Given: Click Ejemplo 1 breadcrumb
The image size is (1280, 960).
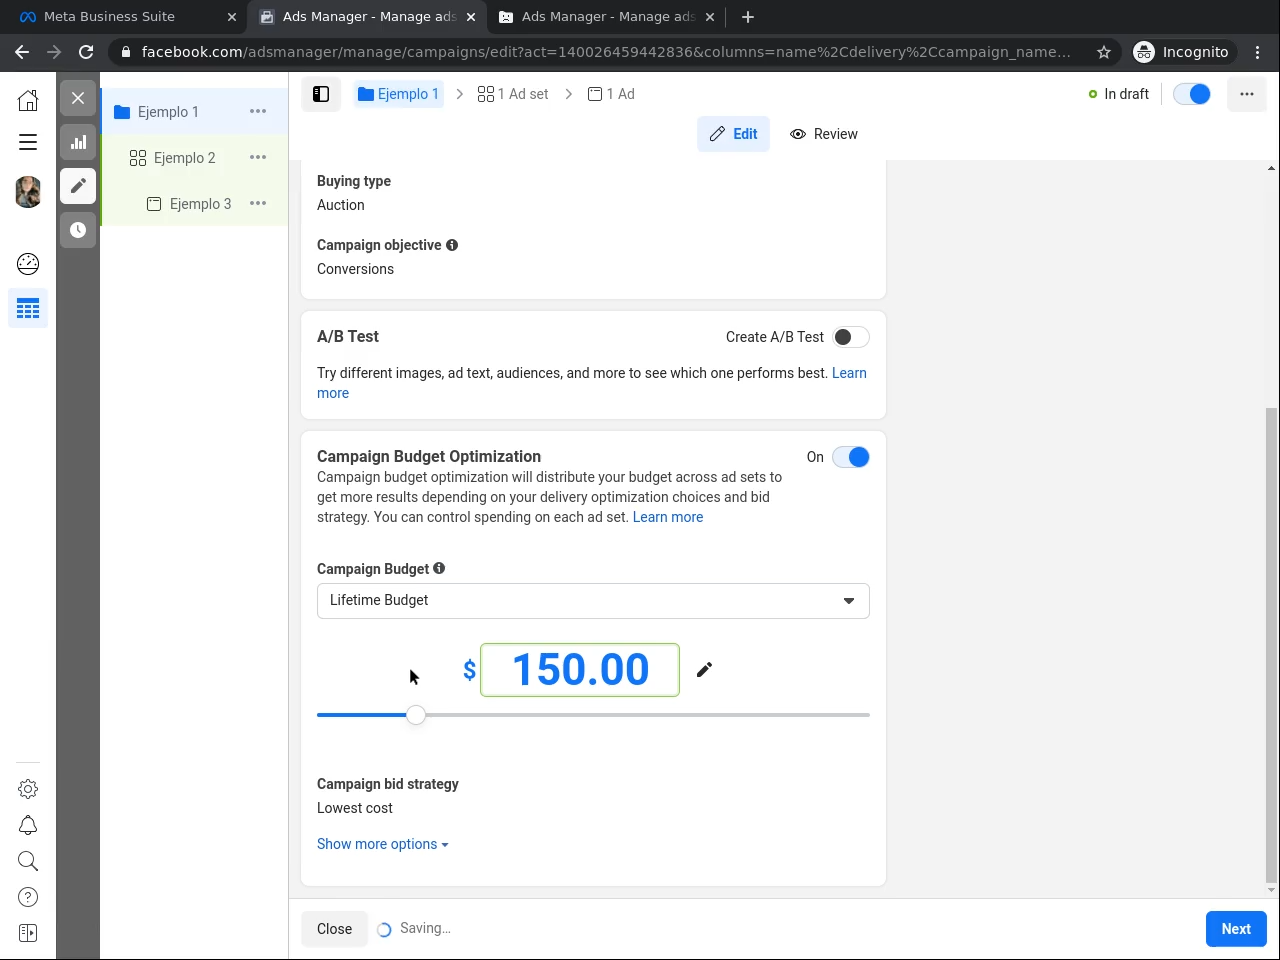Looking at the screenshot, I should 398,94.
